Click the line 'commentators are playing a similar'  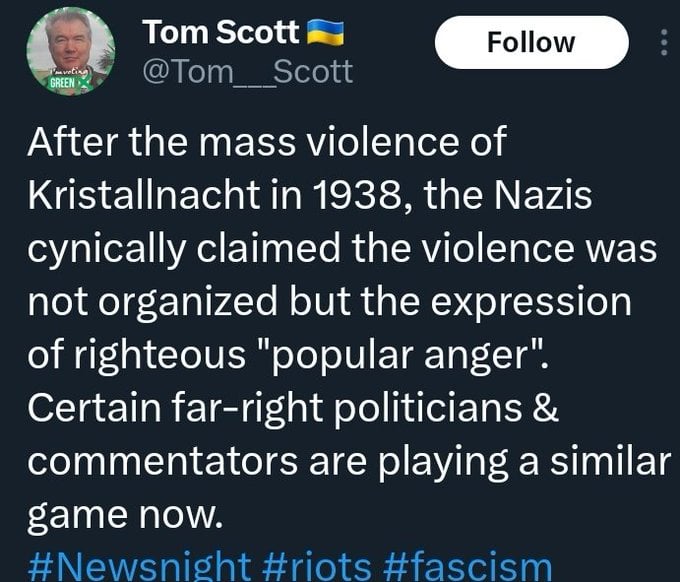click(349, 461)
